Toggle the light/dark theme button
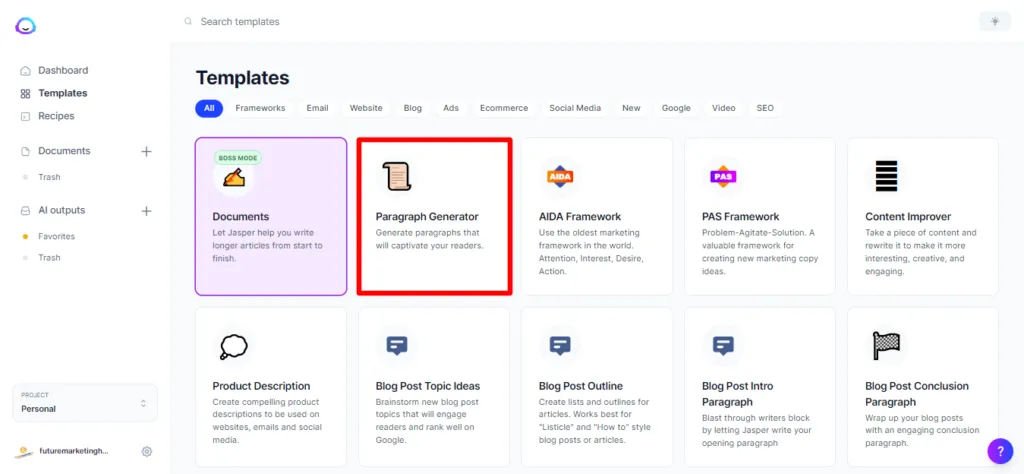The height and width of the screenshot is (474, 1024). (x=994, y=21)
